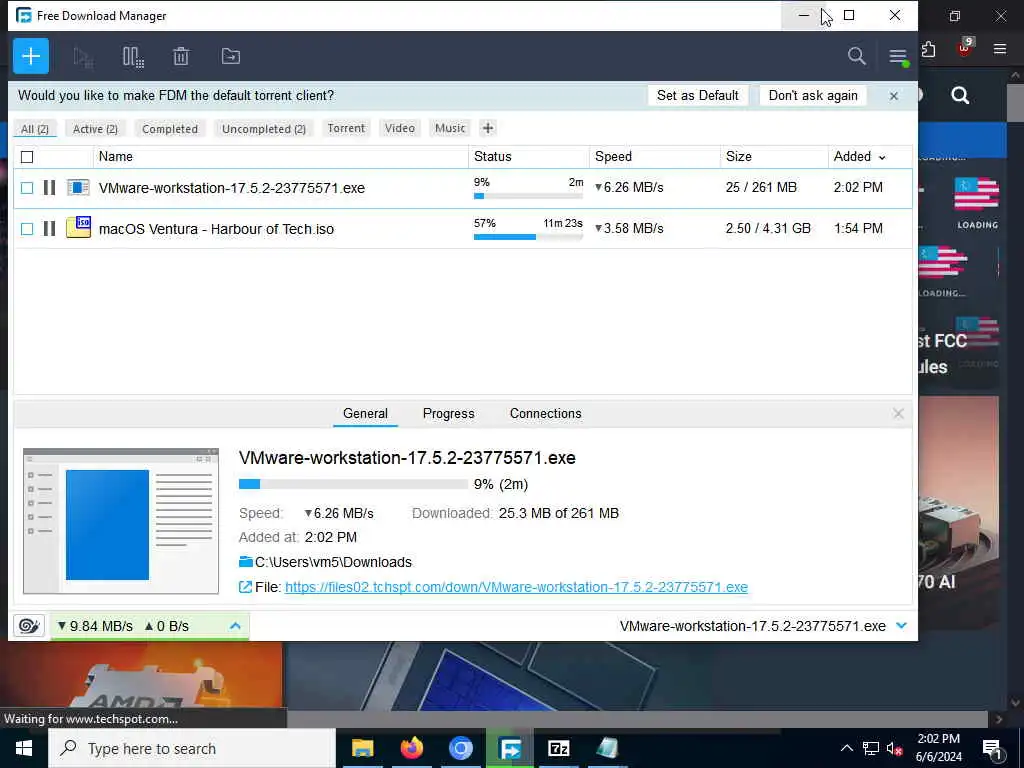Click the VMware row 9% progress bar

(528, 196)
